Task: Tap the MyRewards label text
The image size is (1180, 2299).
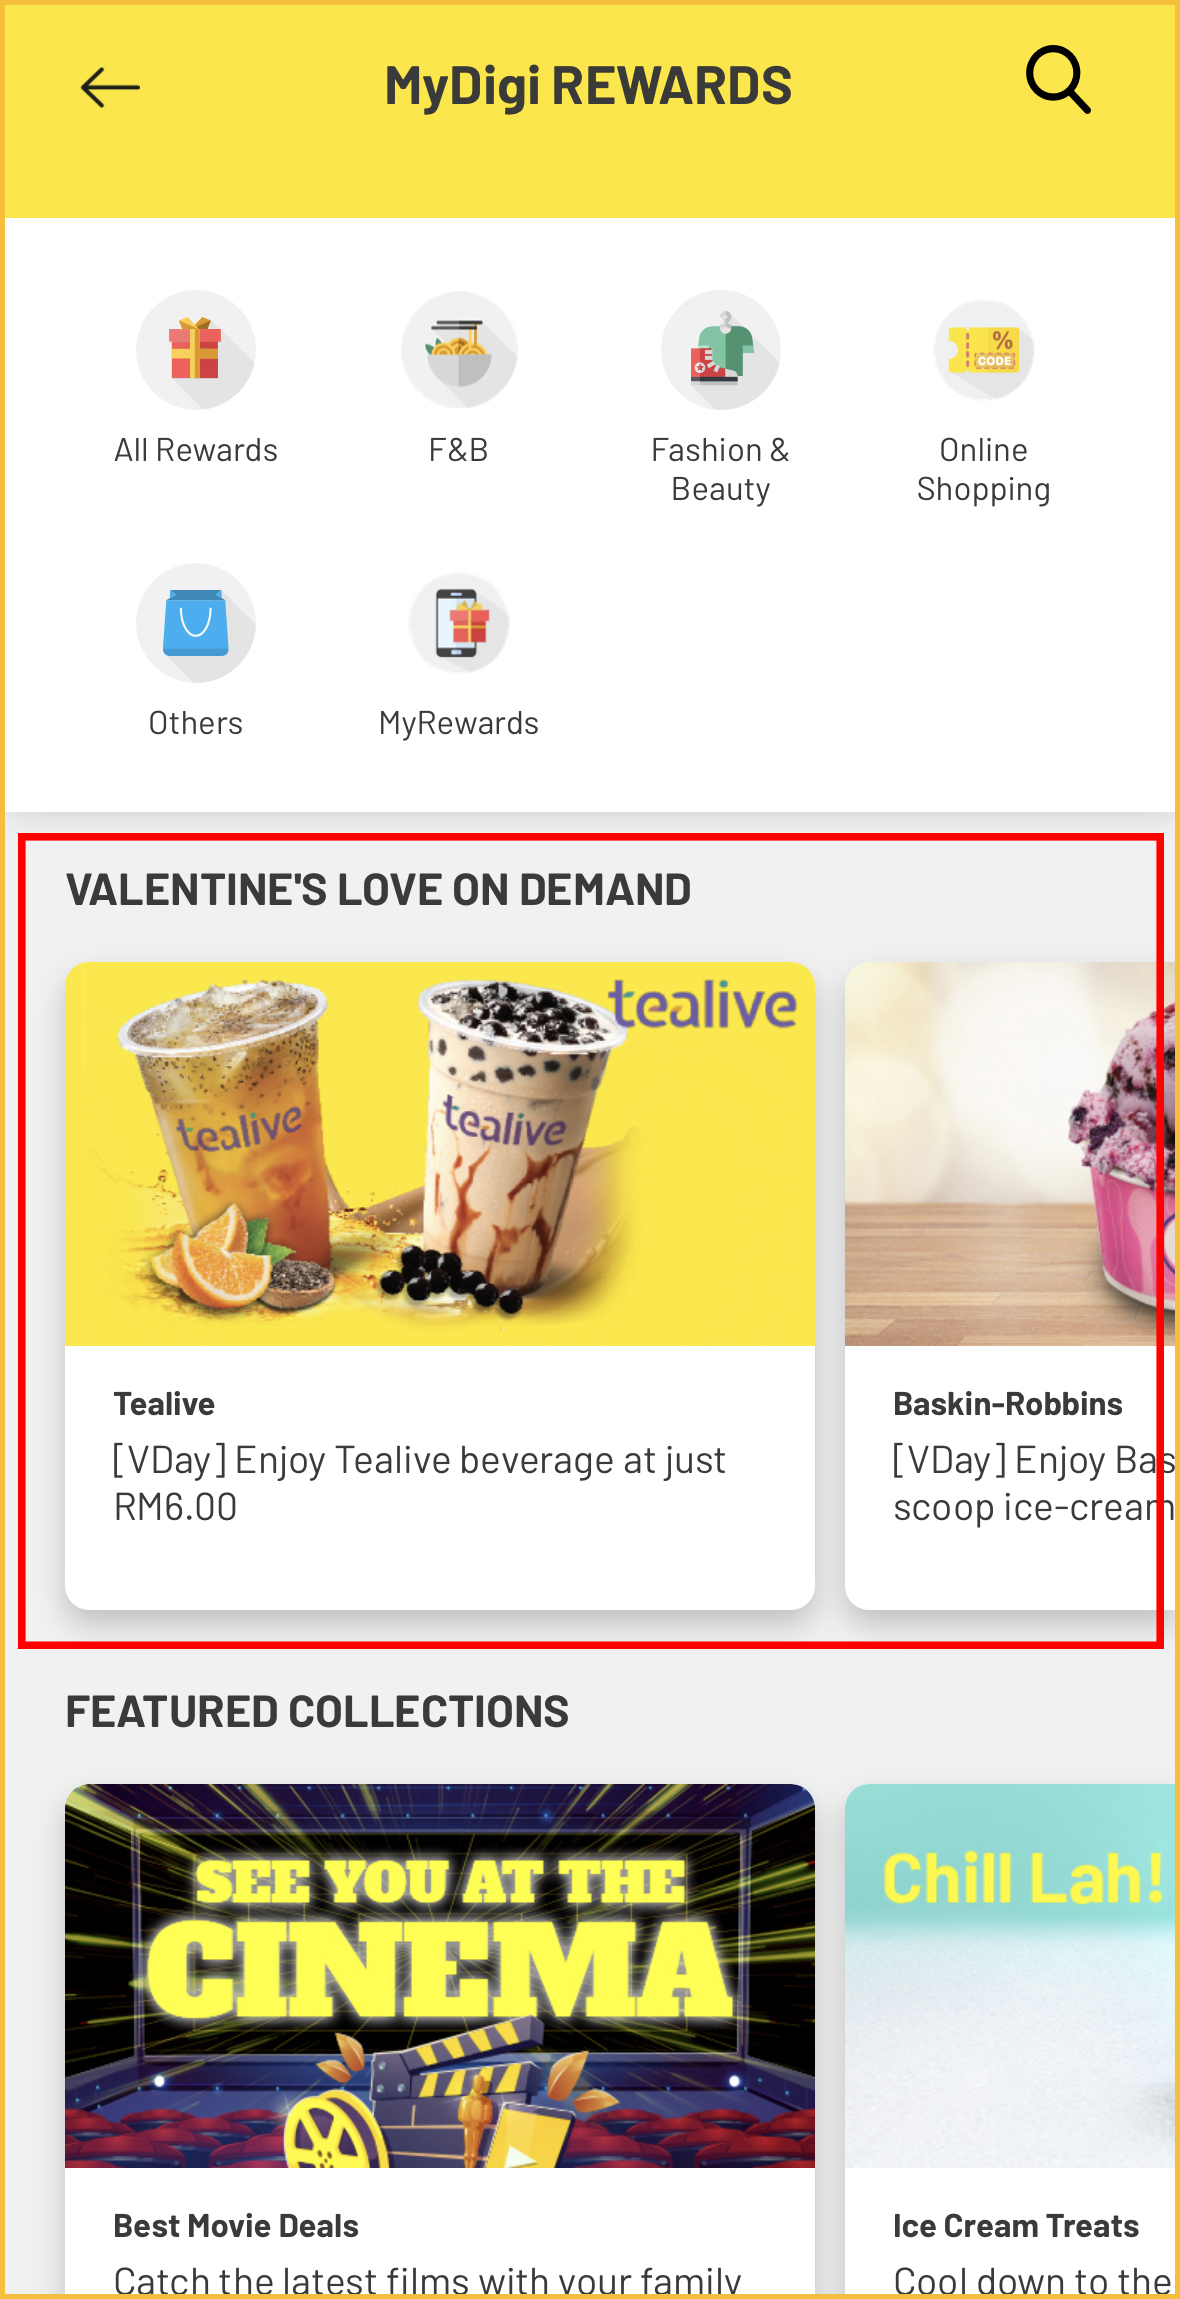Action: pyautogui.click(x=459, y=723)
